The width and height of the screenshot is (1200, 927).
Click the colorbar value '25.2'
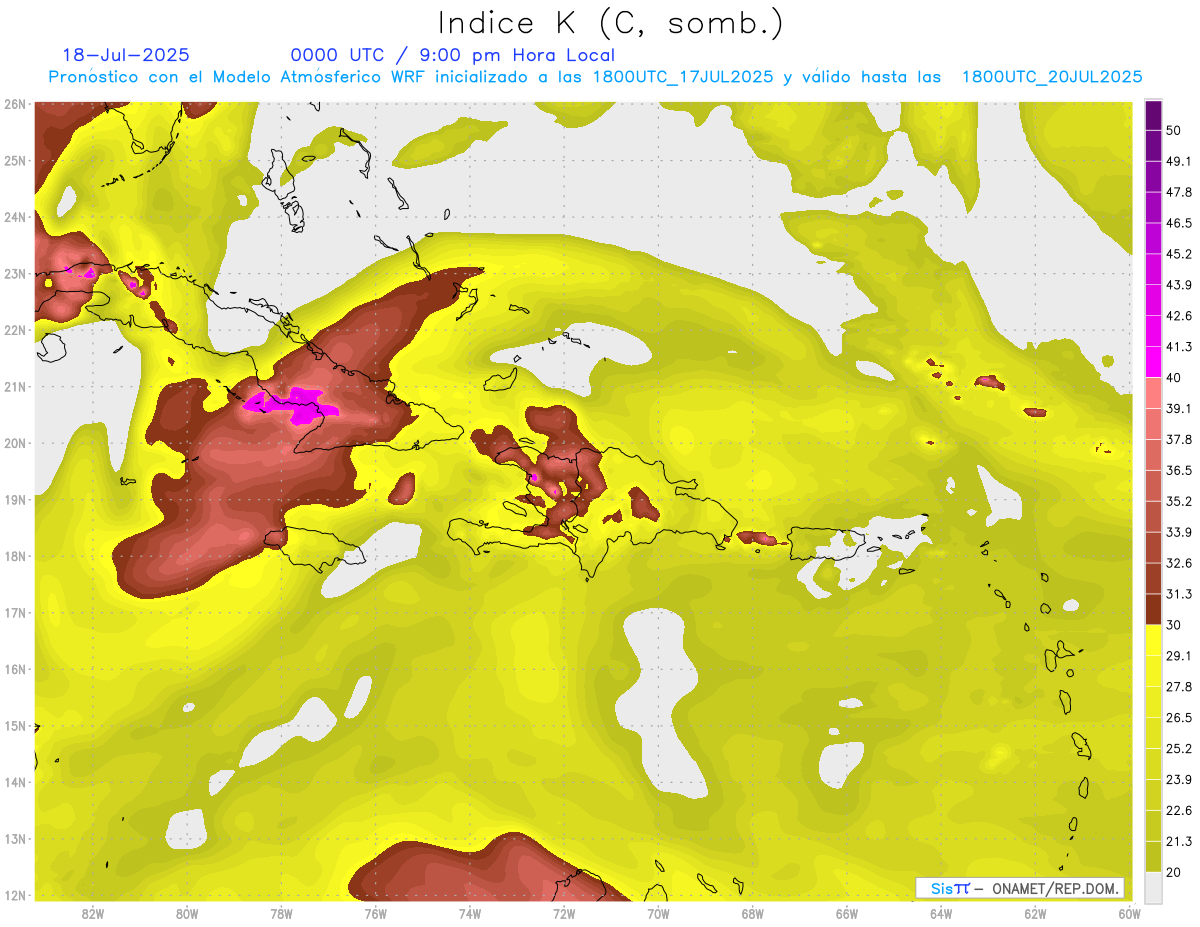point(1178,749)
